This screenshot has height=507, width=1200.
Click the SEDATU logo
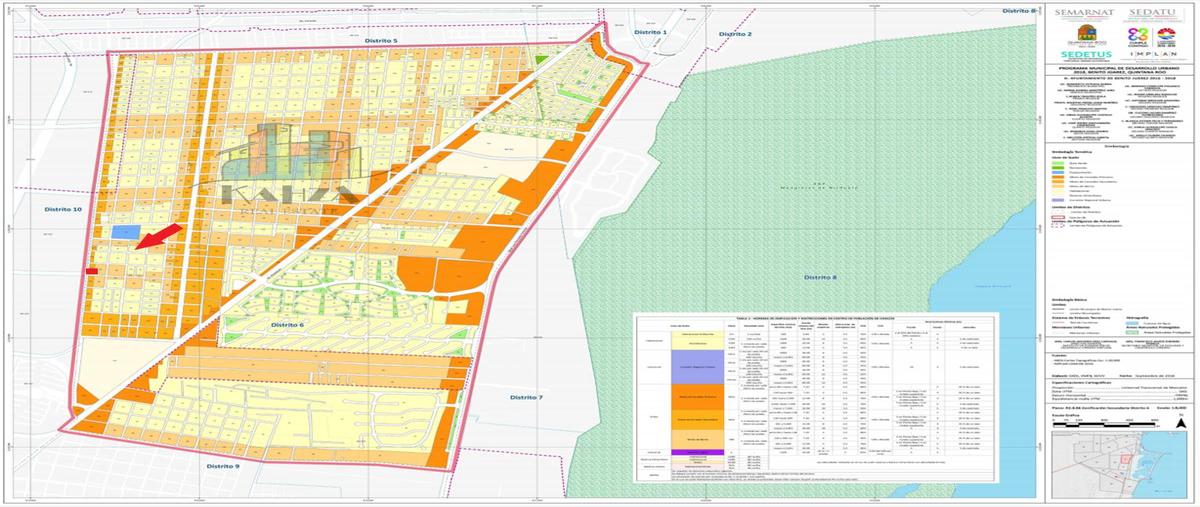pyautogui.click(x=1153, y=15)
